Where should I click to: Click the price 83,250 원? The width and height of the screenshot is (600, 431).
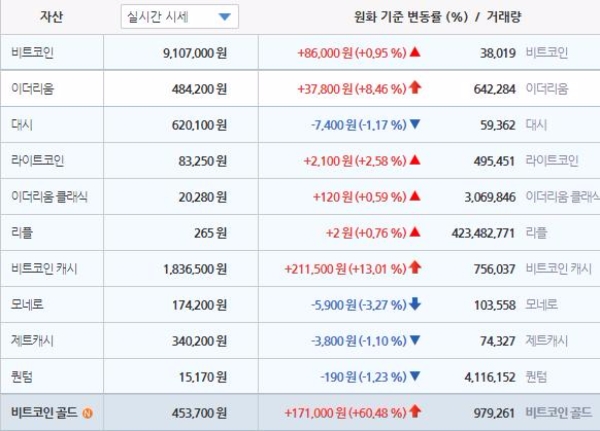click(x=203, y=161)
